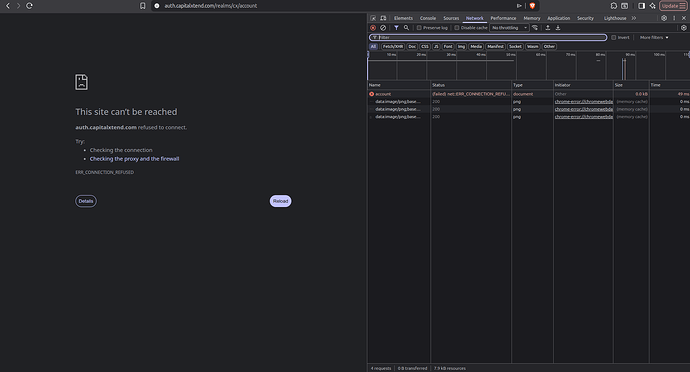Tick the Invert filter checkbox
This screenshot has width=690, height=372.
(x=614, y=37)
